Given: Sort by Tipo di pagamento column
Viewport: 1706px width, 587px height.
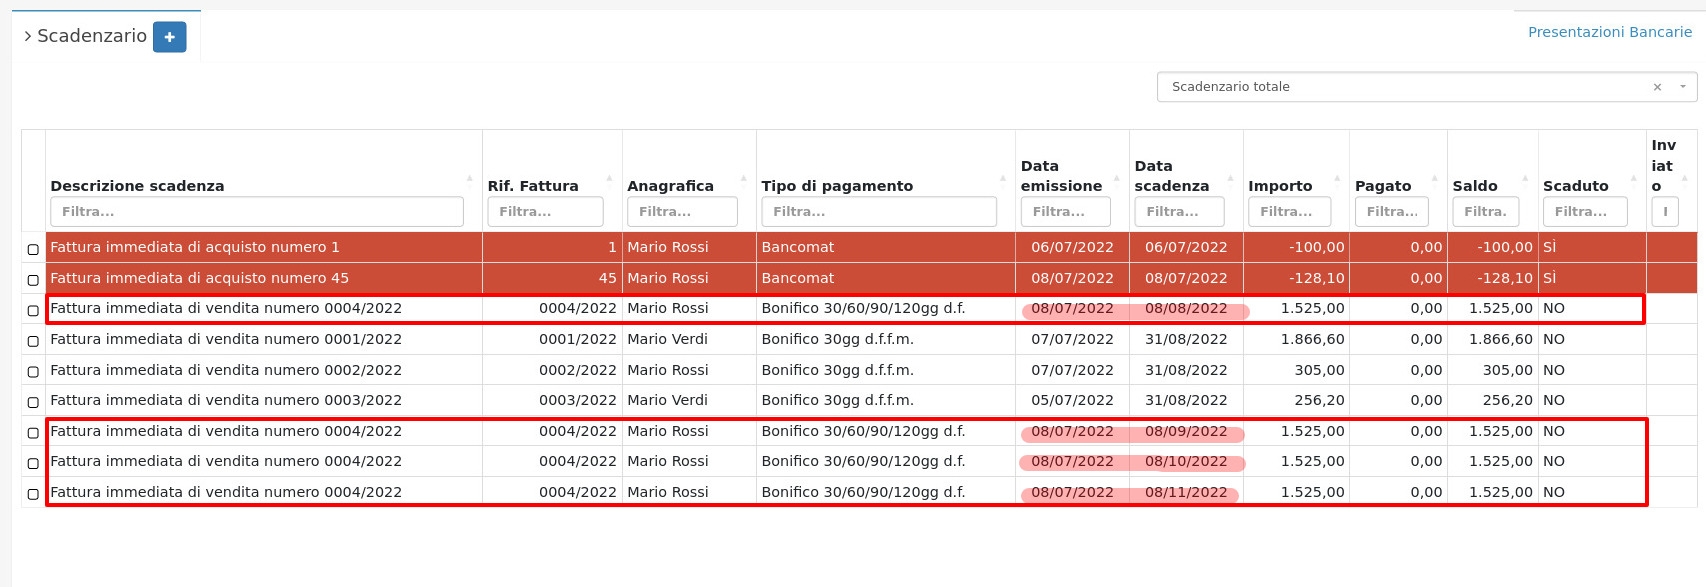Looking at the screenshot, I should (x=836, y=186).
